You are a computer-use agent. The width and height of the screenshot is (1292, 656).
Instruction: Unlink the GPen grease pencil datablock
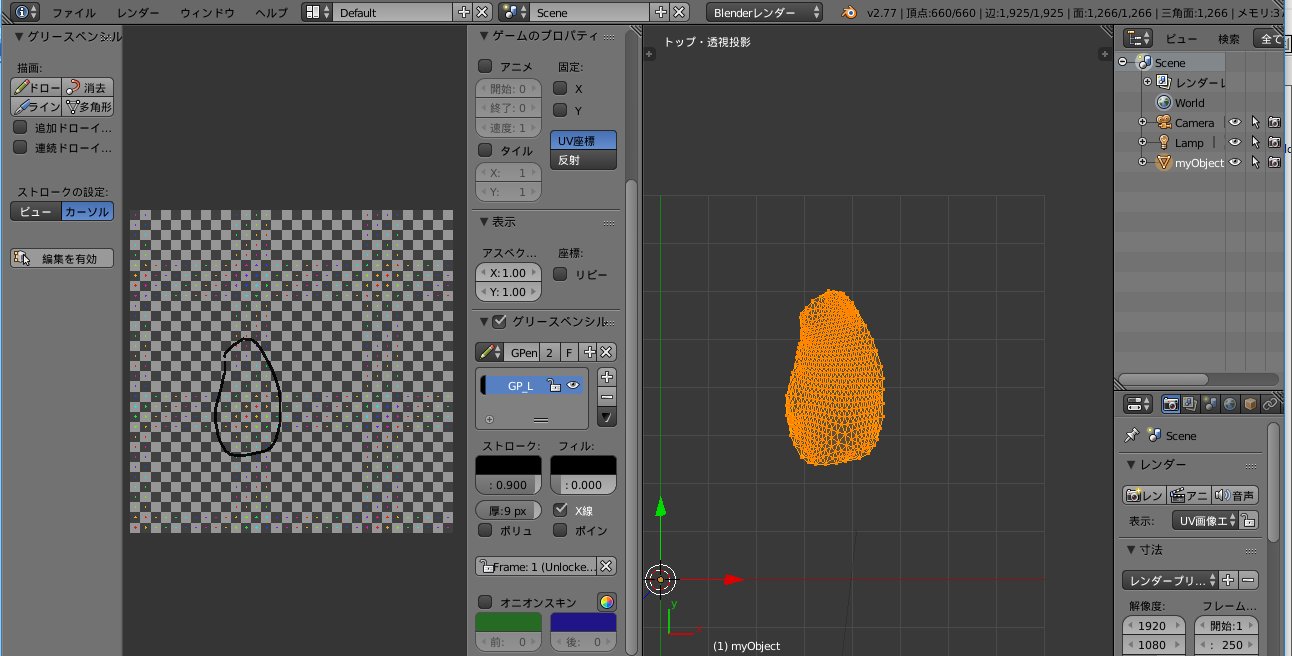pyautogui.click(x=606, y=352)
